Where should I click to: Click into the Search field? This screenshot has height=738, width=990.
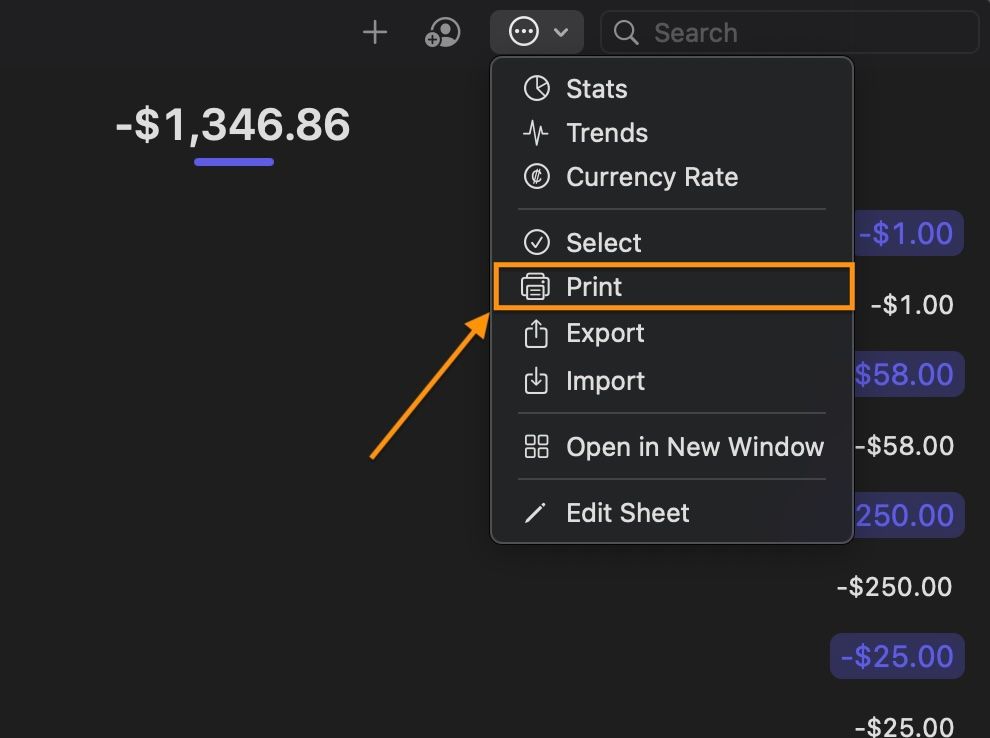[x=800, y=33]
